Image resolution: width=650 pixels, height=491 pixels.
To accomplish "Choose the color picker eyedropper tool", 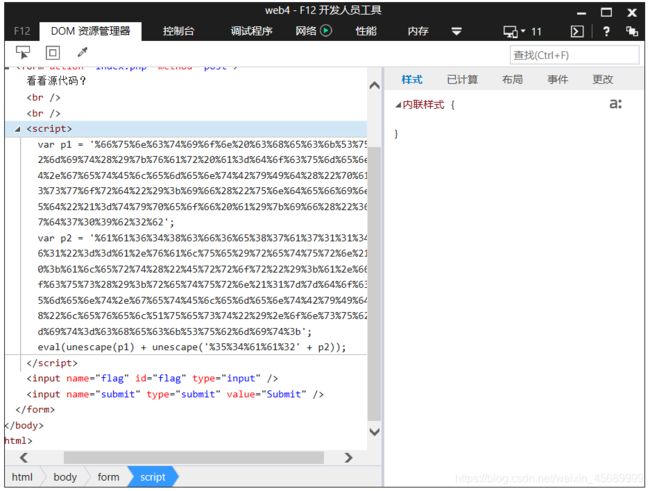I will [x=82, y=52].
